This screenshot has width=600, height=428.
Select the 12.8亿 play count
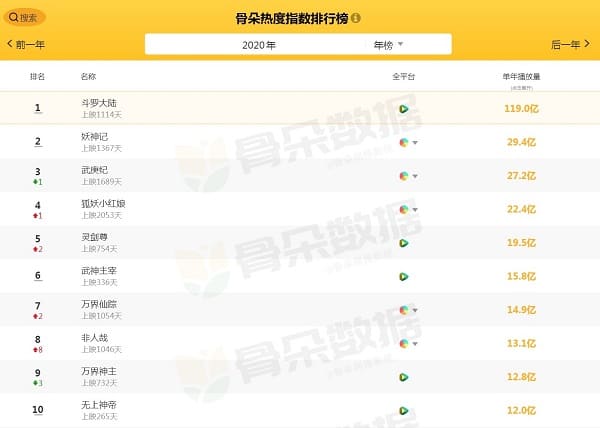click(521, 377)
